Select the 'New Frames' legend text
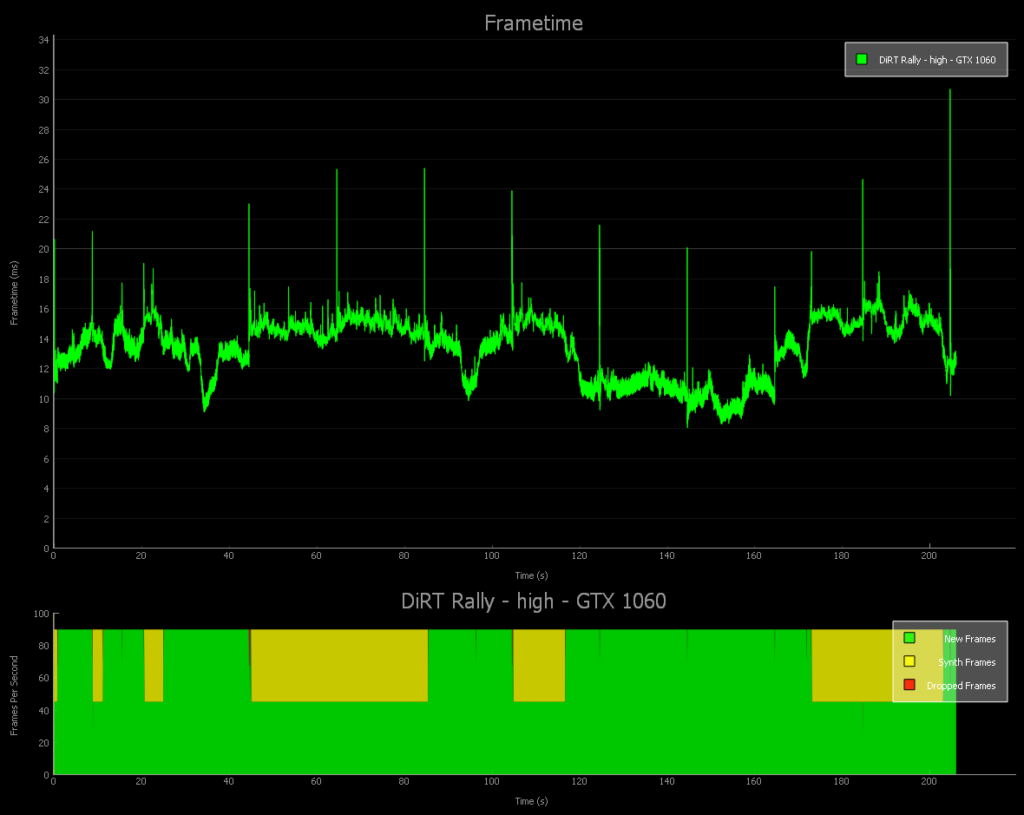The image size is (1024, 815). coord(969,639)
